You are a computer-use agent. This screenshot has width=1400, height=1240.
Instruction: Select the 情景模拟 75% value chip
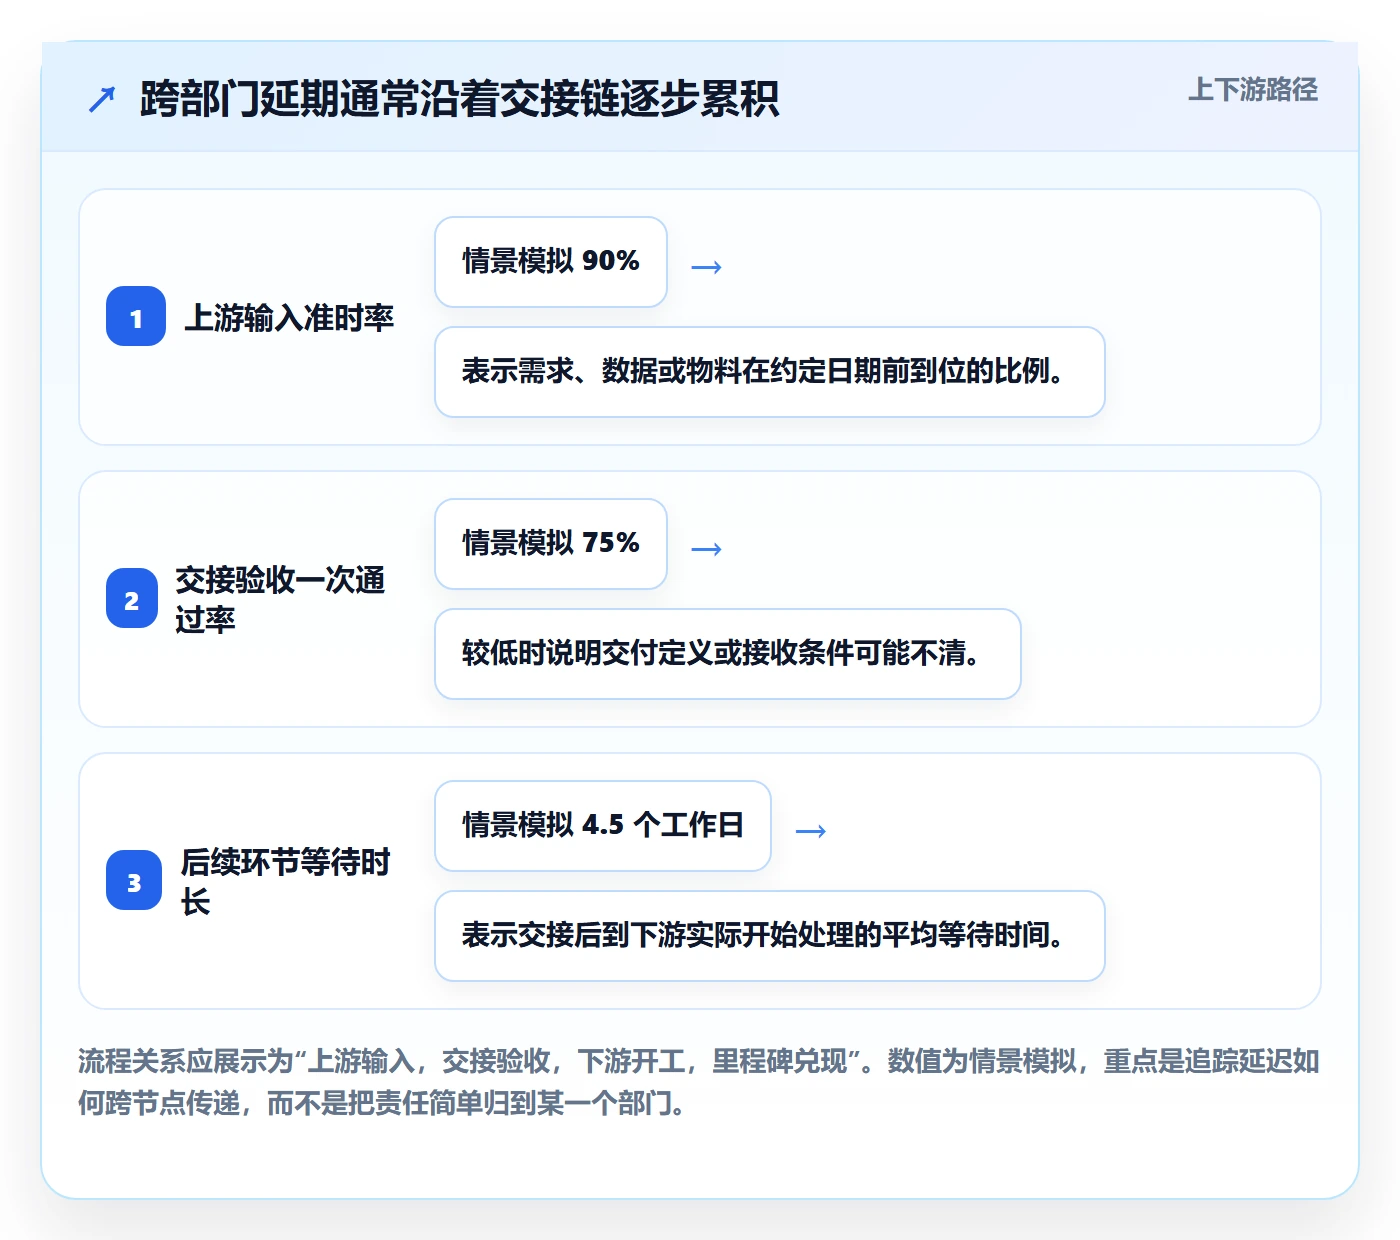point(551,544)
